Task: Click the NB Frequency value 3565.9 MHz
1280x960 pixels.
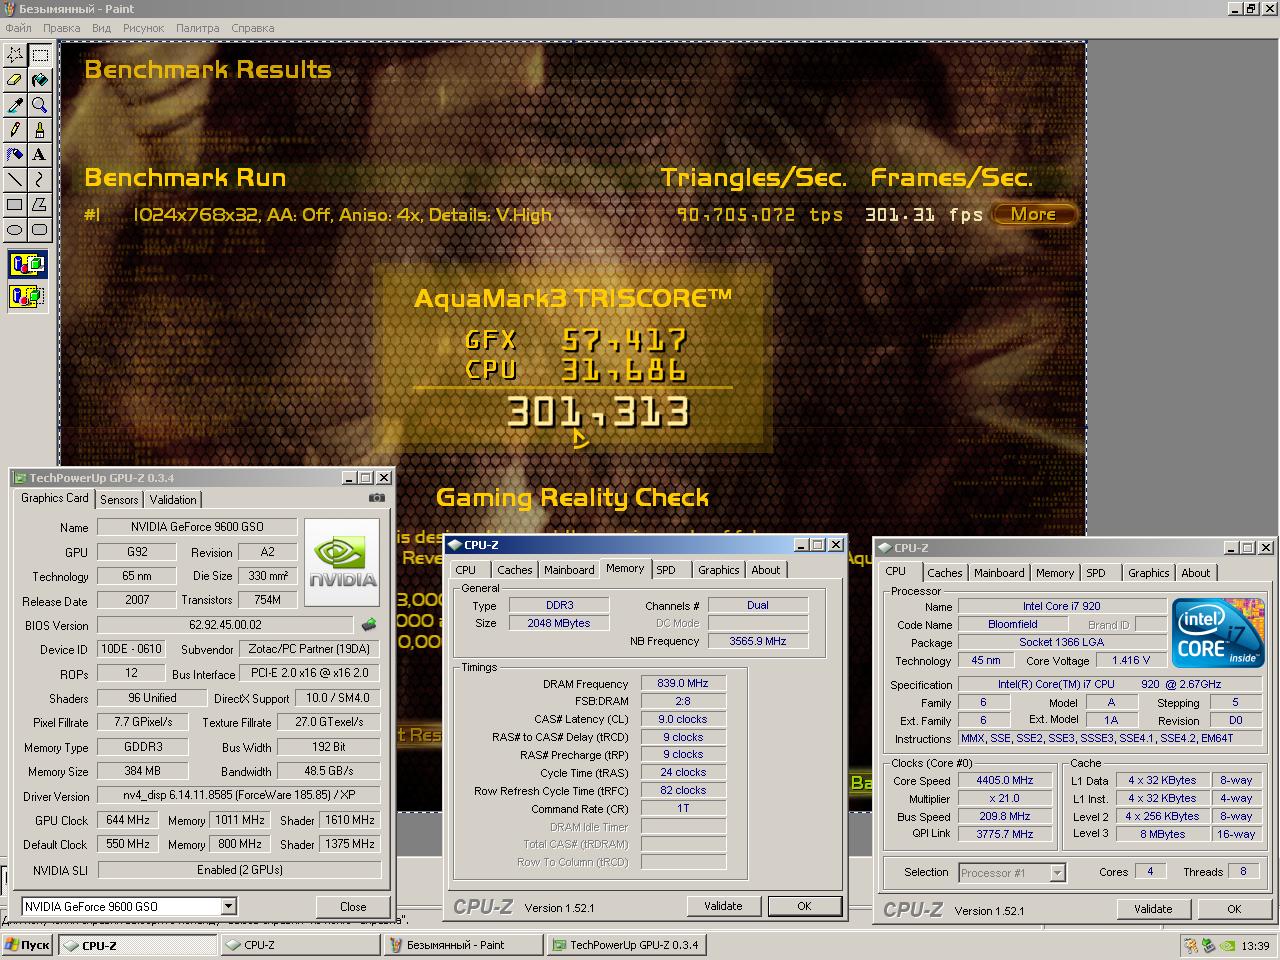Action: [x=758, y=641]
